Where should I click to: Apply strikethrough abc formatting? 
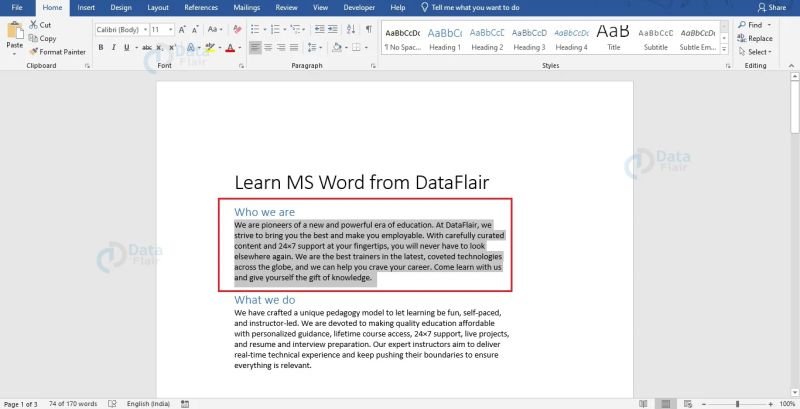(x=147, y=47)
